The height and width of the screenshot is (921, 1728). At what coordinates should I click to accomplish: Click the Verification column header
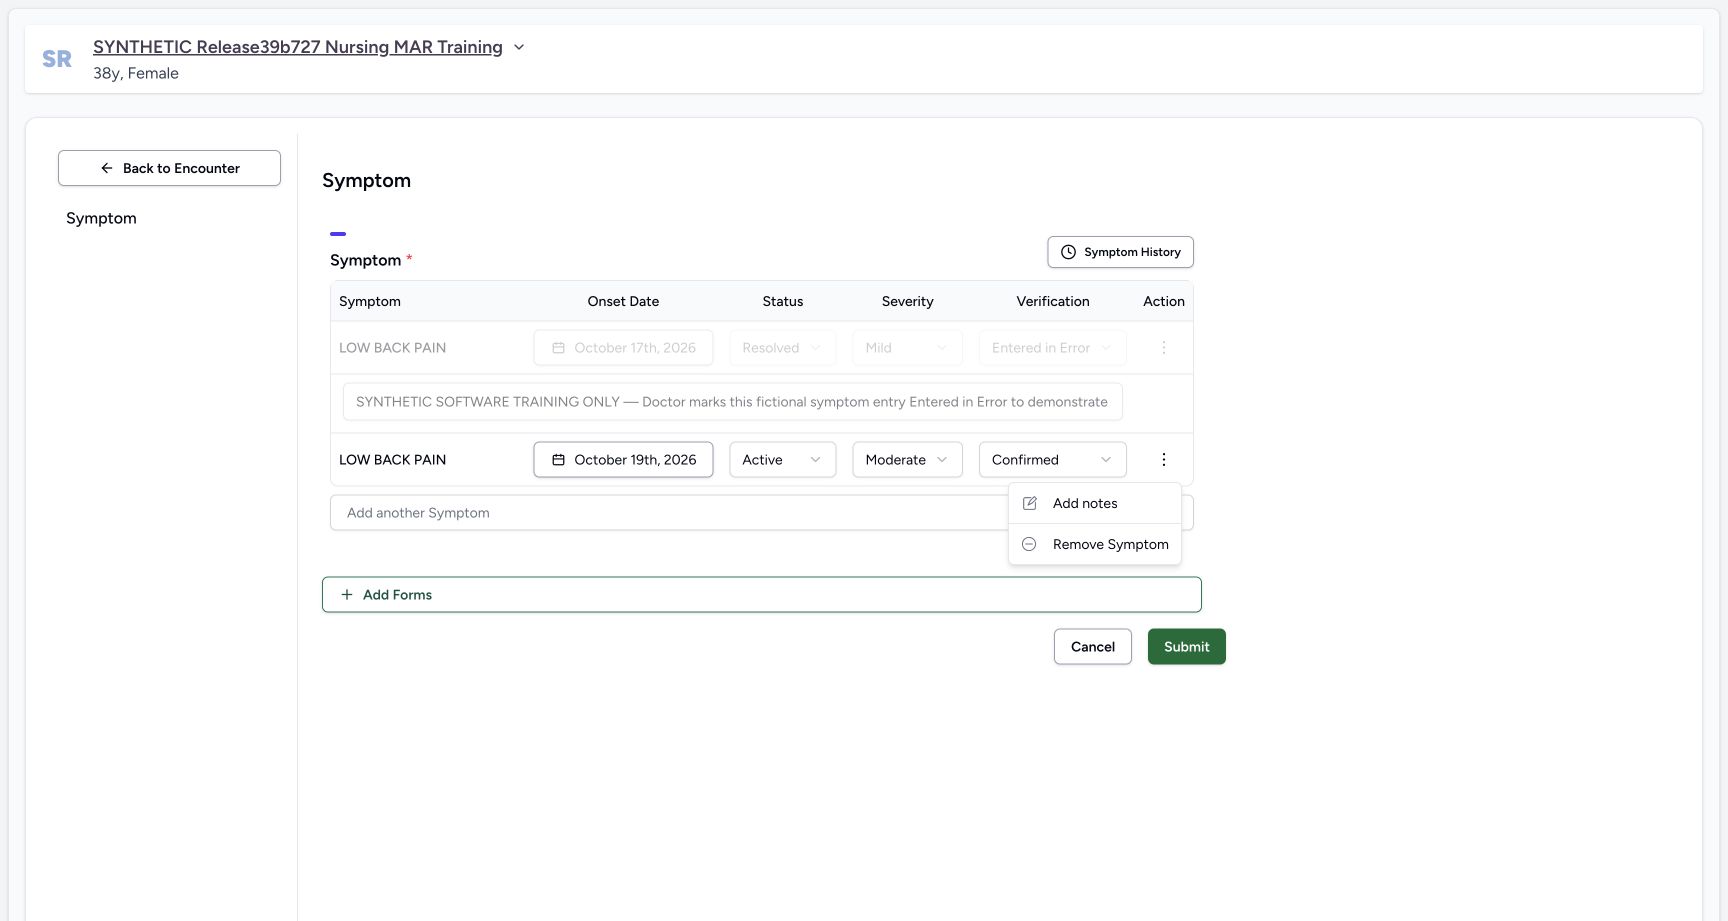point(1052,302)
